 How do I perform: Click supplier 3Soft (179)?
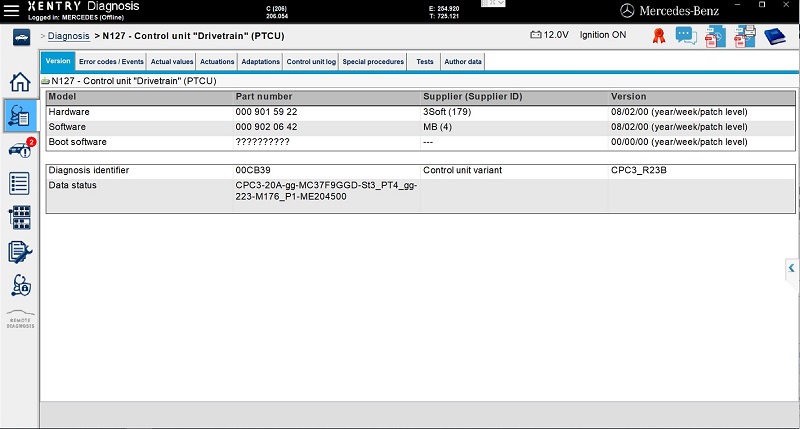tap(447, 112)
